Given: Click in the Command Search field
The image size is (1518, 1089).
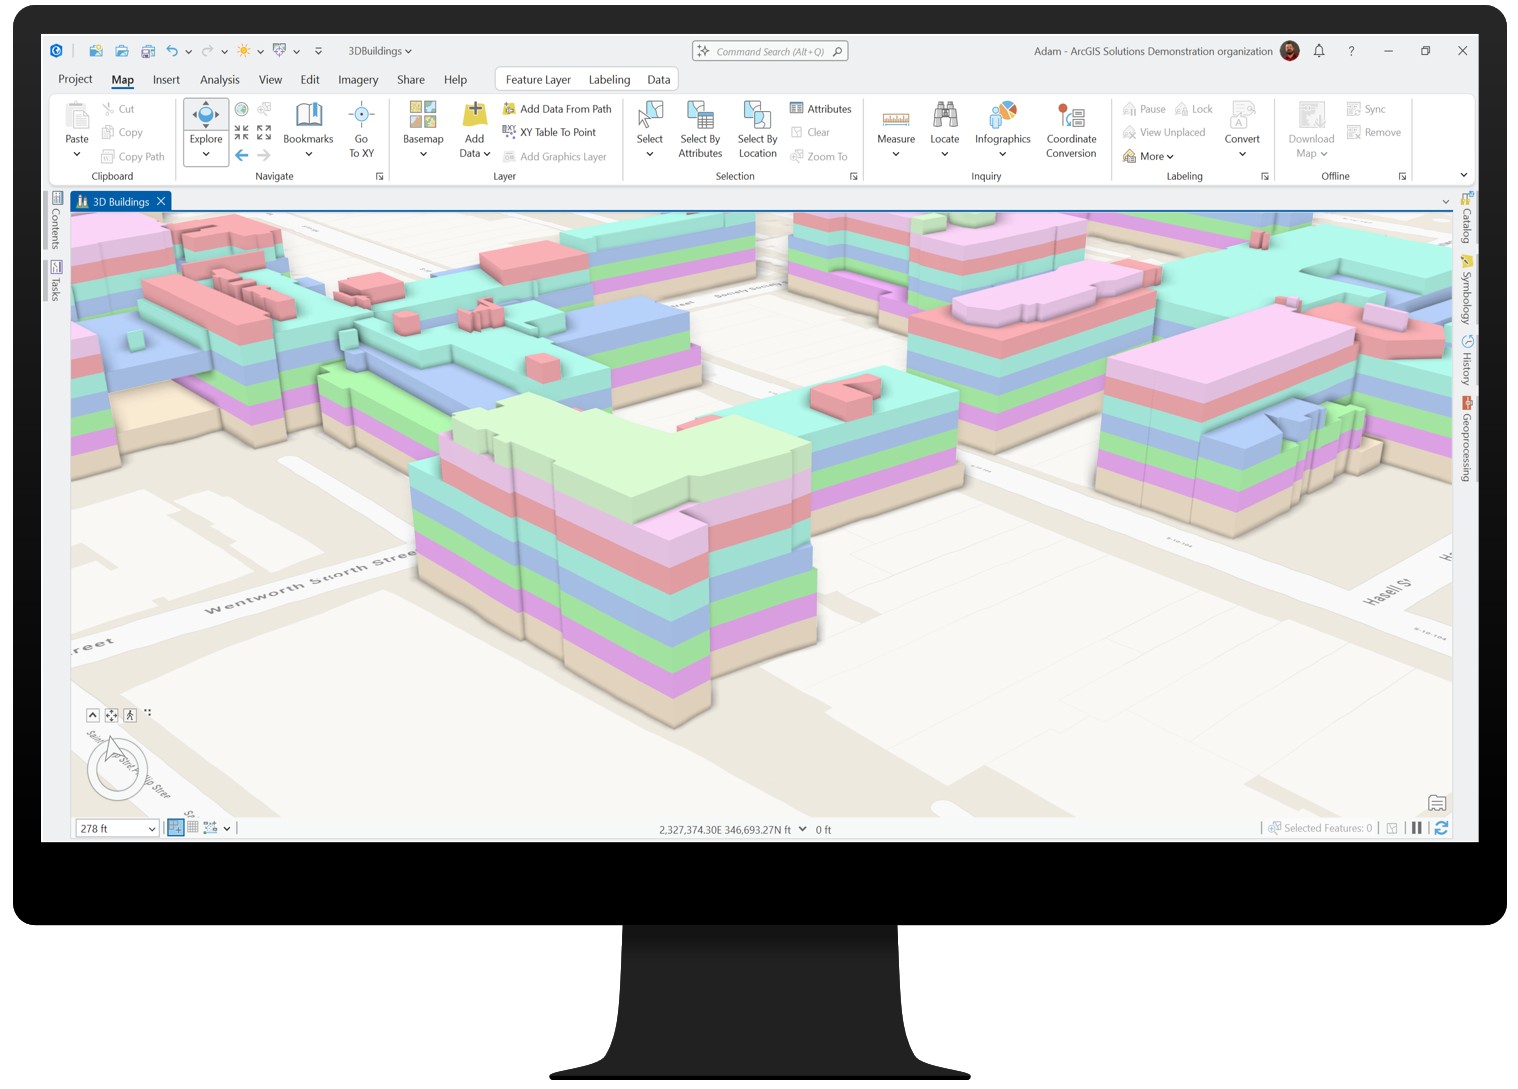Looking at the screenshot, I should [x=770, y=50].
